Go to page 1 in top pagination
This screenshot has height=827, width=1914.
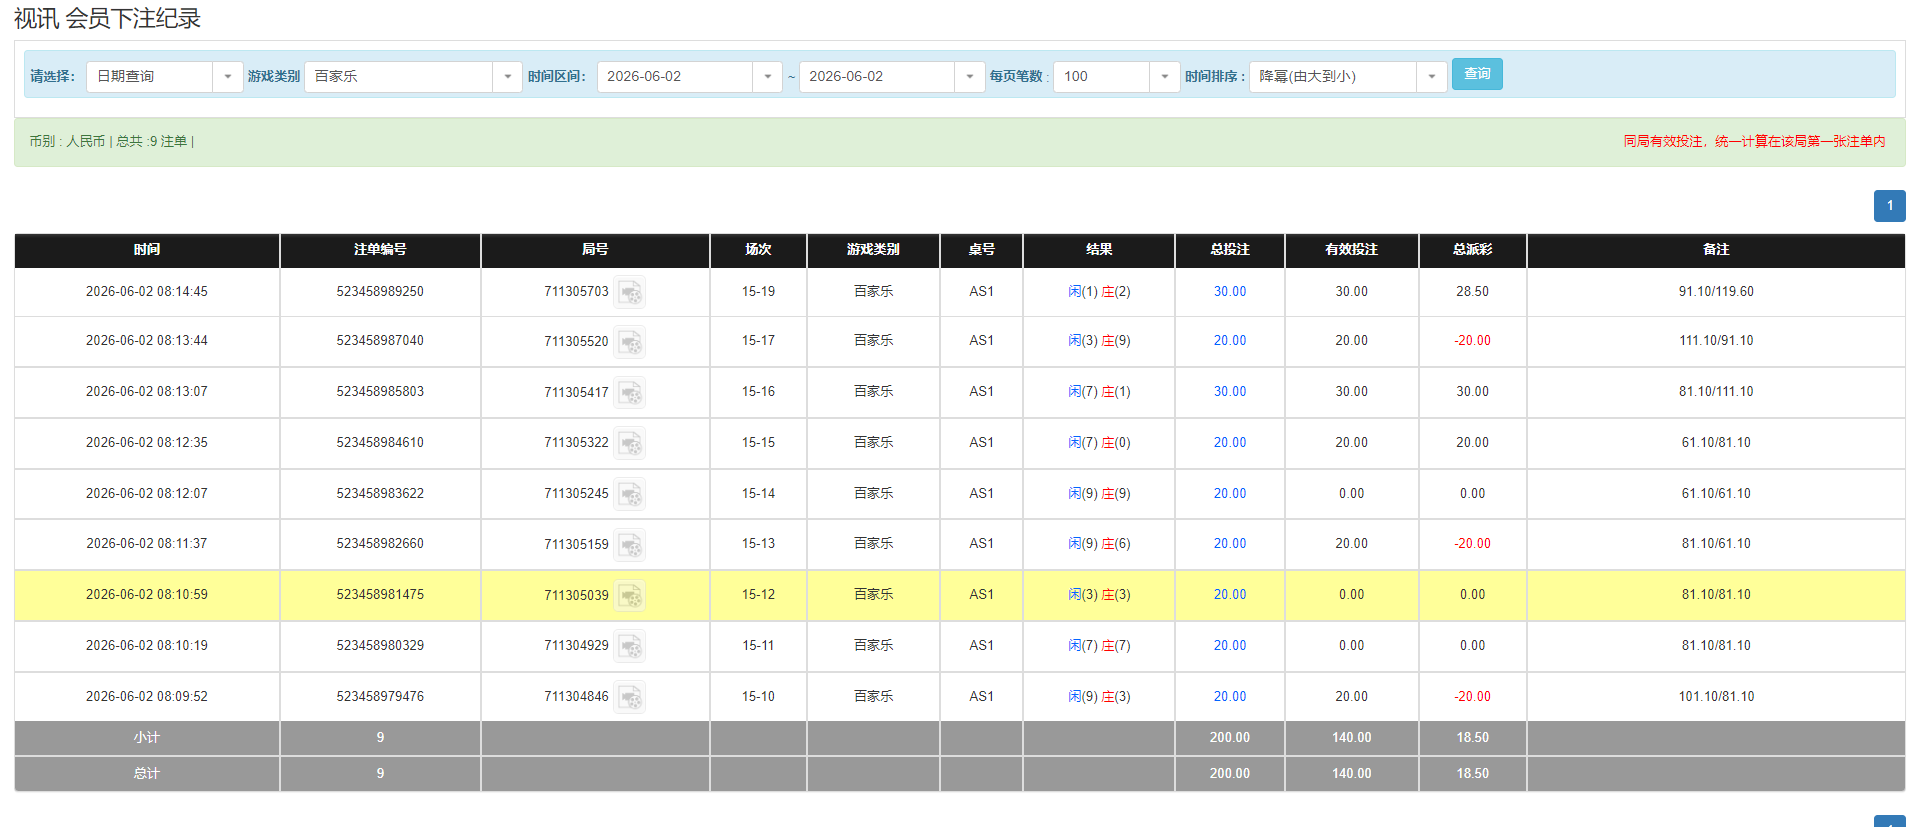tap(1889, 205)
